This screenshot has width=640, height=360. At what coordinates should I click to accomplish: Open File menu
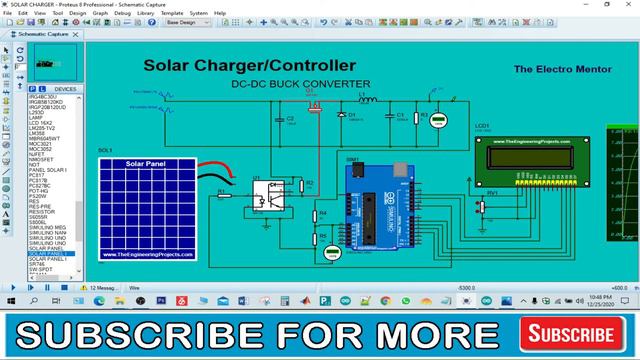point(7,13)
